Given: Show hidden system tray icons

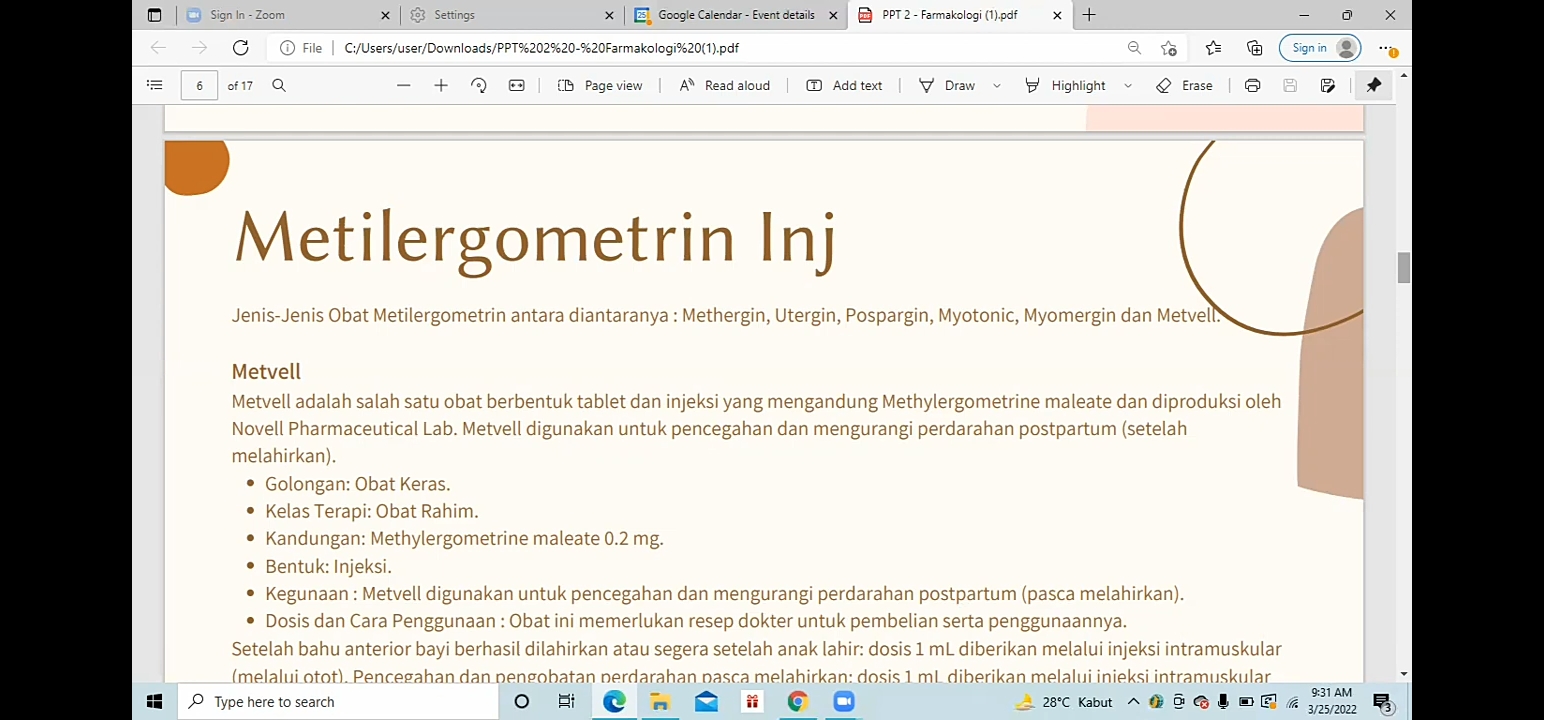Looking at the screenshot, I should click(x=1133, y=702).
